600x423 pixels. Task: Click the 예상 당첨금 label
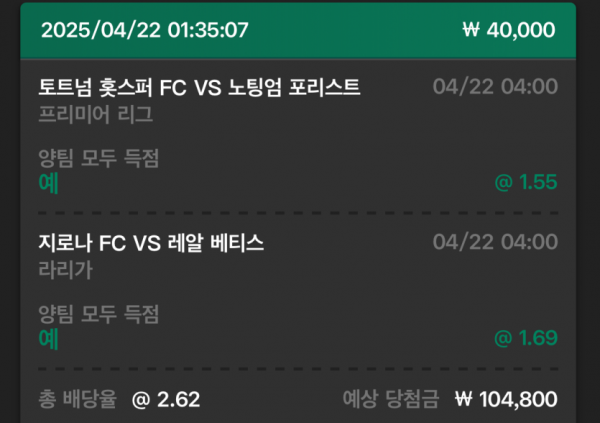point(391,400)
